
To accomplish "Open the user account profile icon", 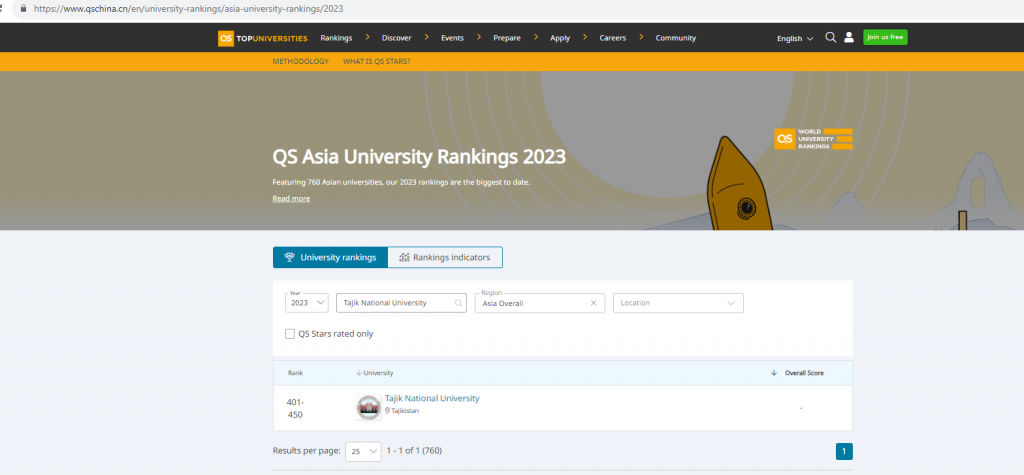I will [x=848, y=37].
